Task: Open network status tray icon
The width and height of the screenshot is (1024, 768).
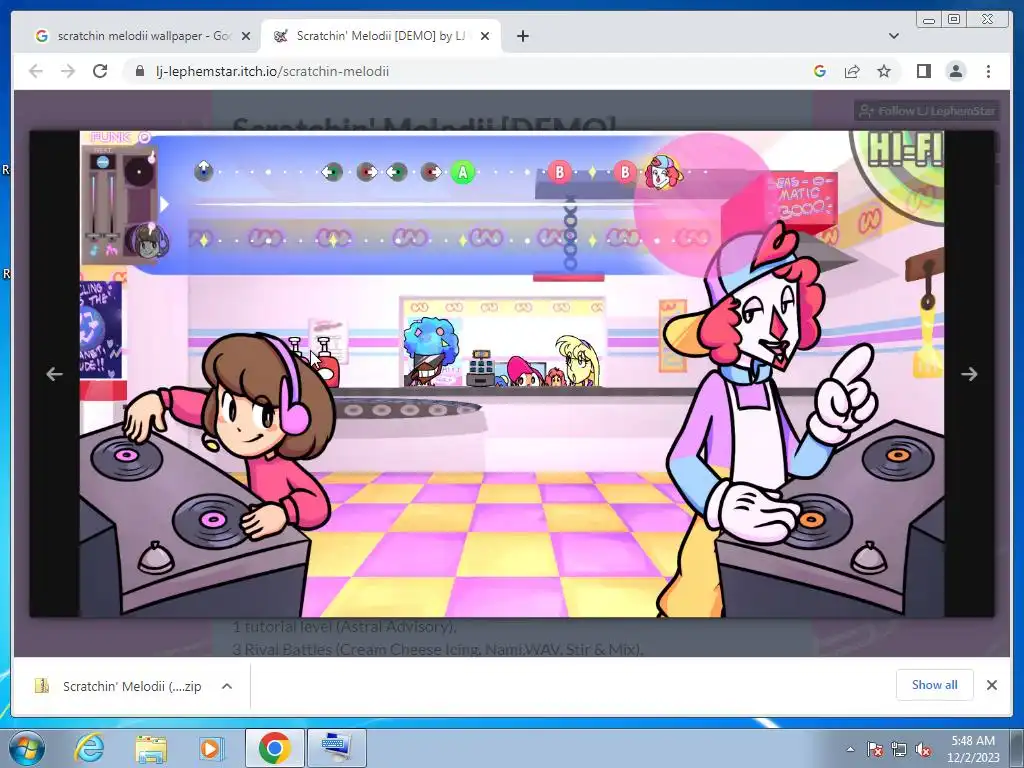Action: coord(899,749)
